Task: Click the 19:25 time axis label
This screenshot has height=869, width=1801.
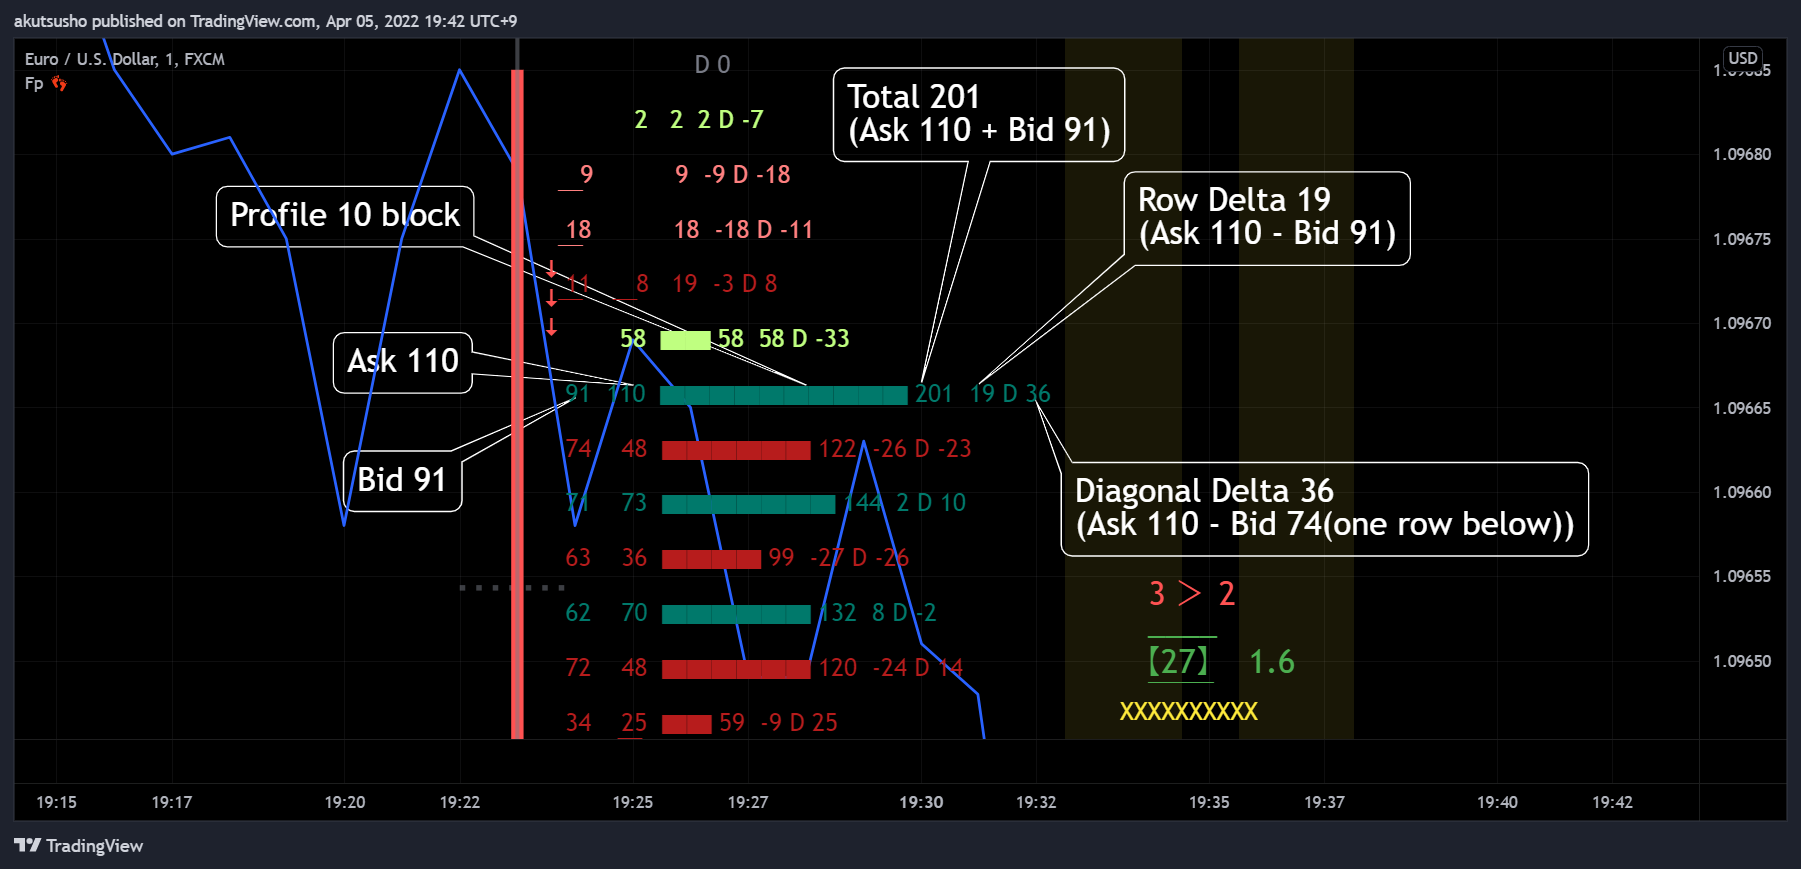Action: click(633, 802)
